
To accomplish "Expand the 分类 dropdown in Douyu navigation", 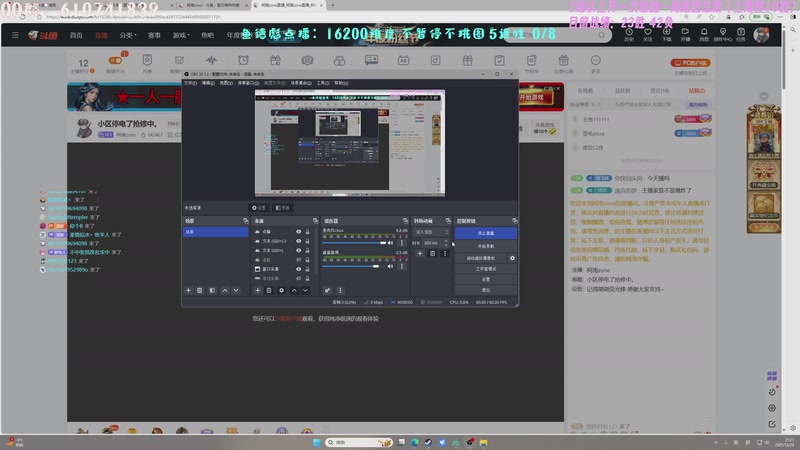I will (x=128, y=35).
